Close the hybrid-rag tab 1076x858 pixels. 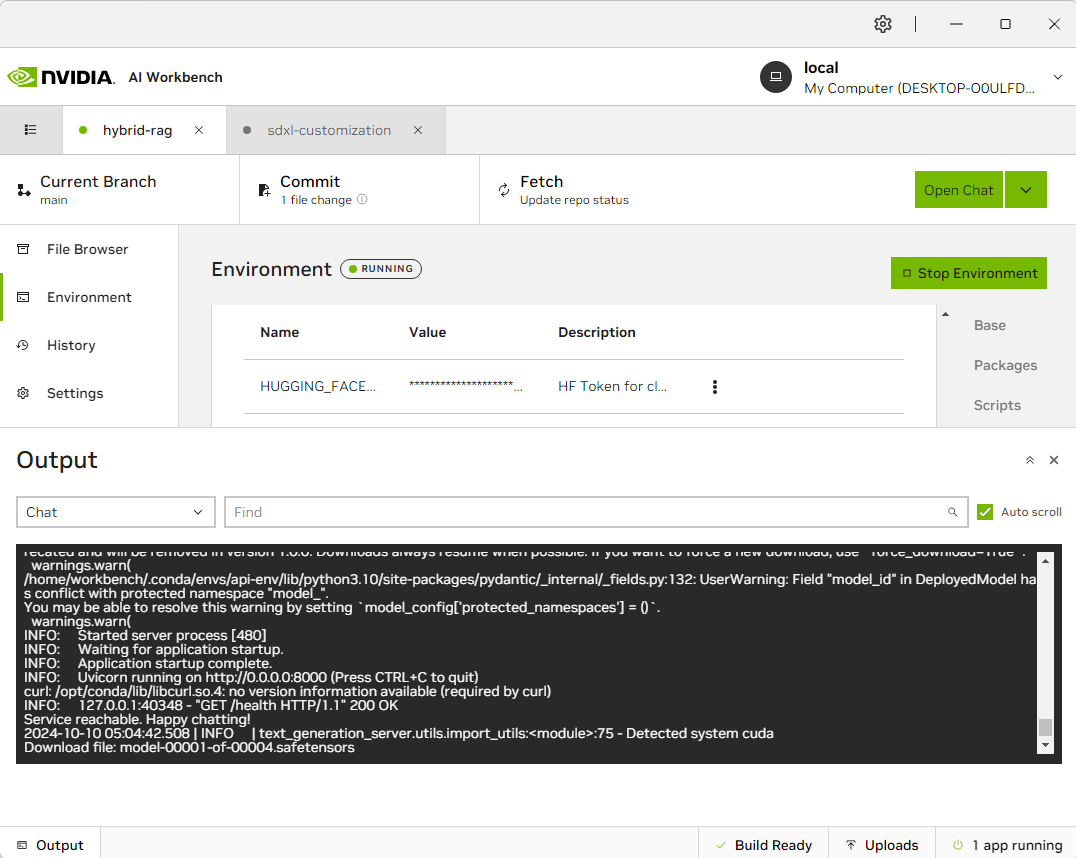(199, 130)
